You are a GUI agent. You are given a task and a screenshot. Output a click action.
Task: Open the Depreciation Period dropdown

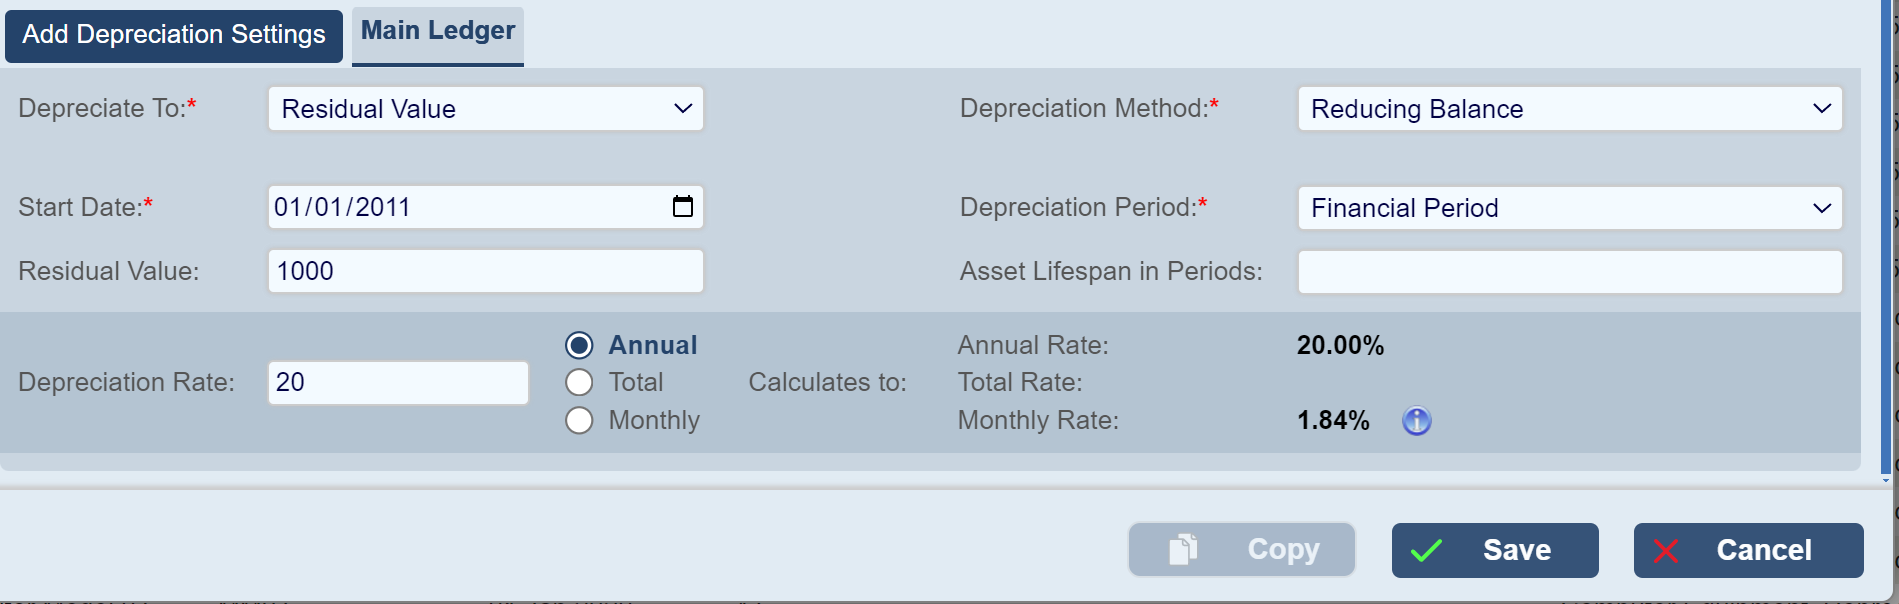coord(1569,208)
